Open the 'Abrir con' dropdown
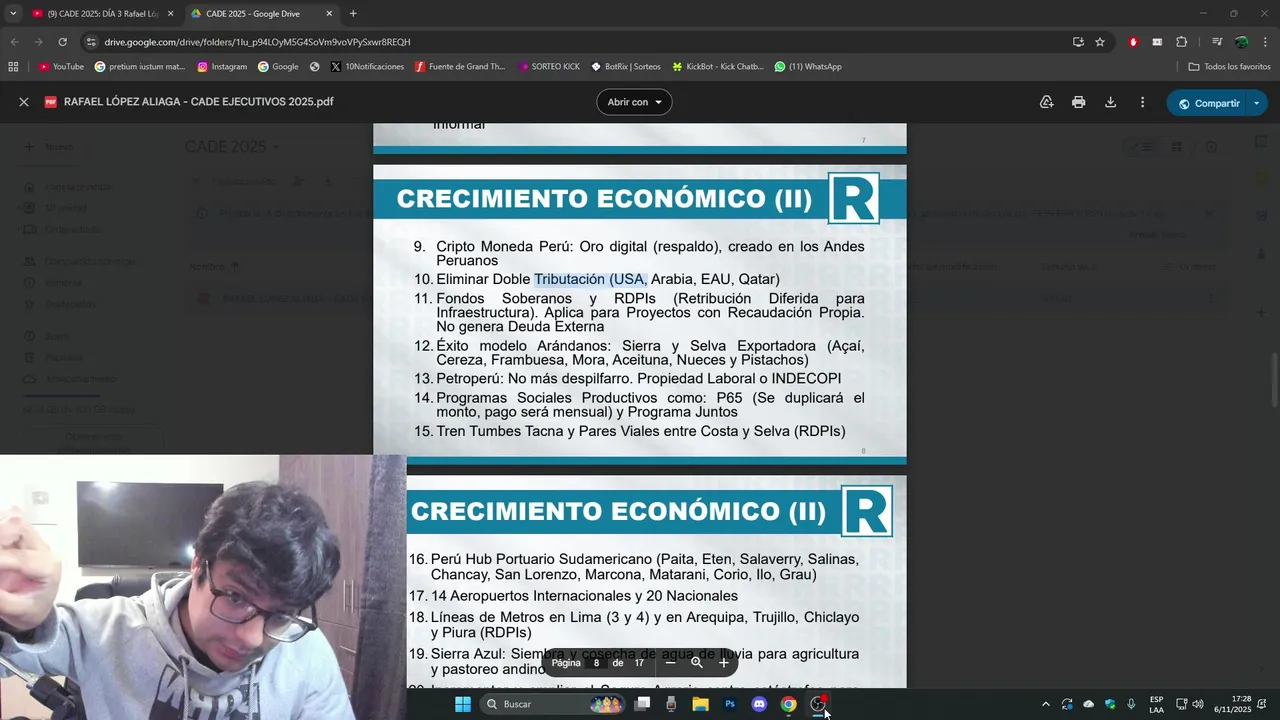This screenshot has width=1280, height=720. (x=634, y=102)
